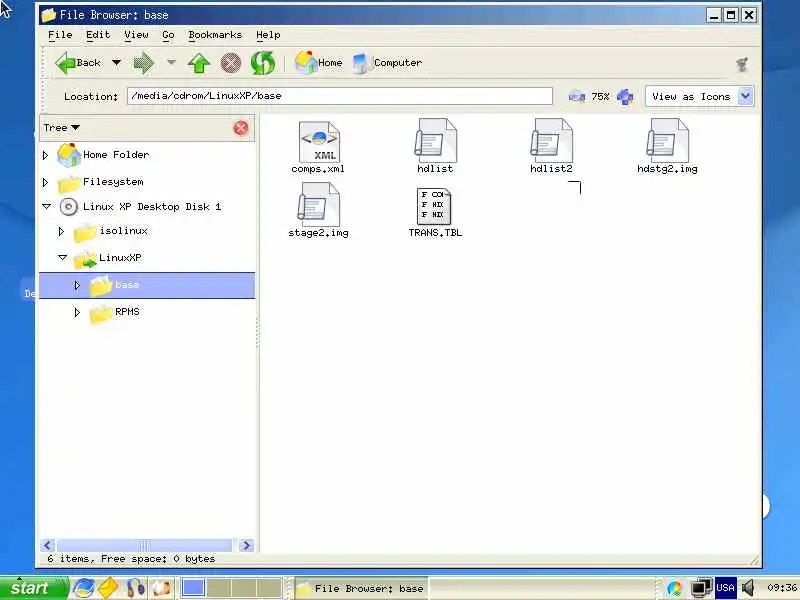Launch the web browser from the taskbar
The width and height of the screenshot is (800, 600).
coord(83,588)
